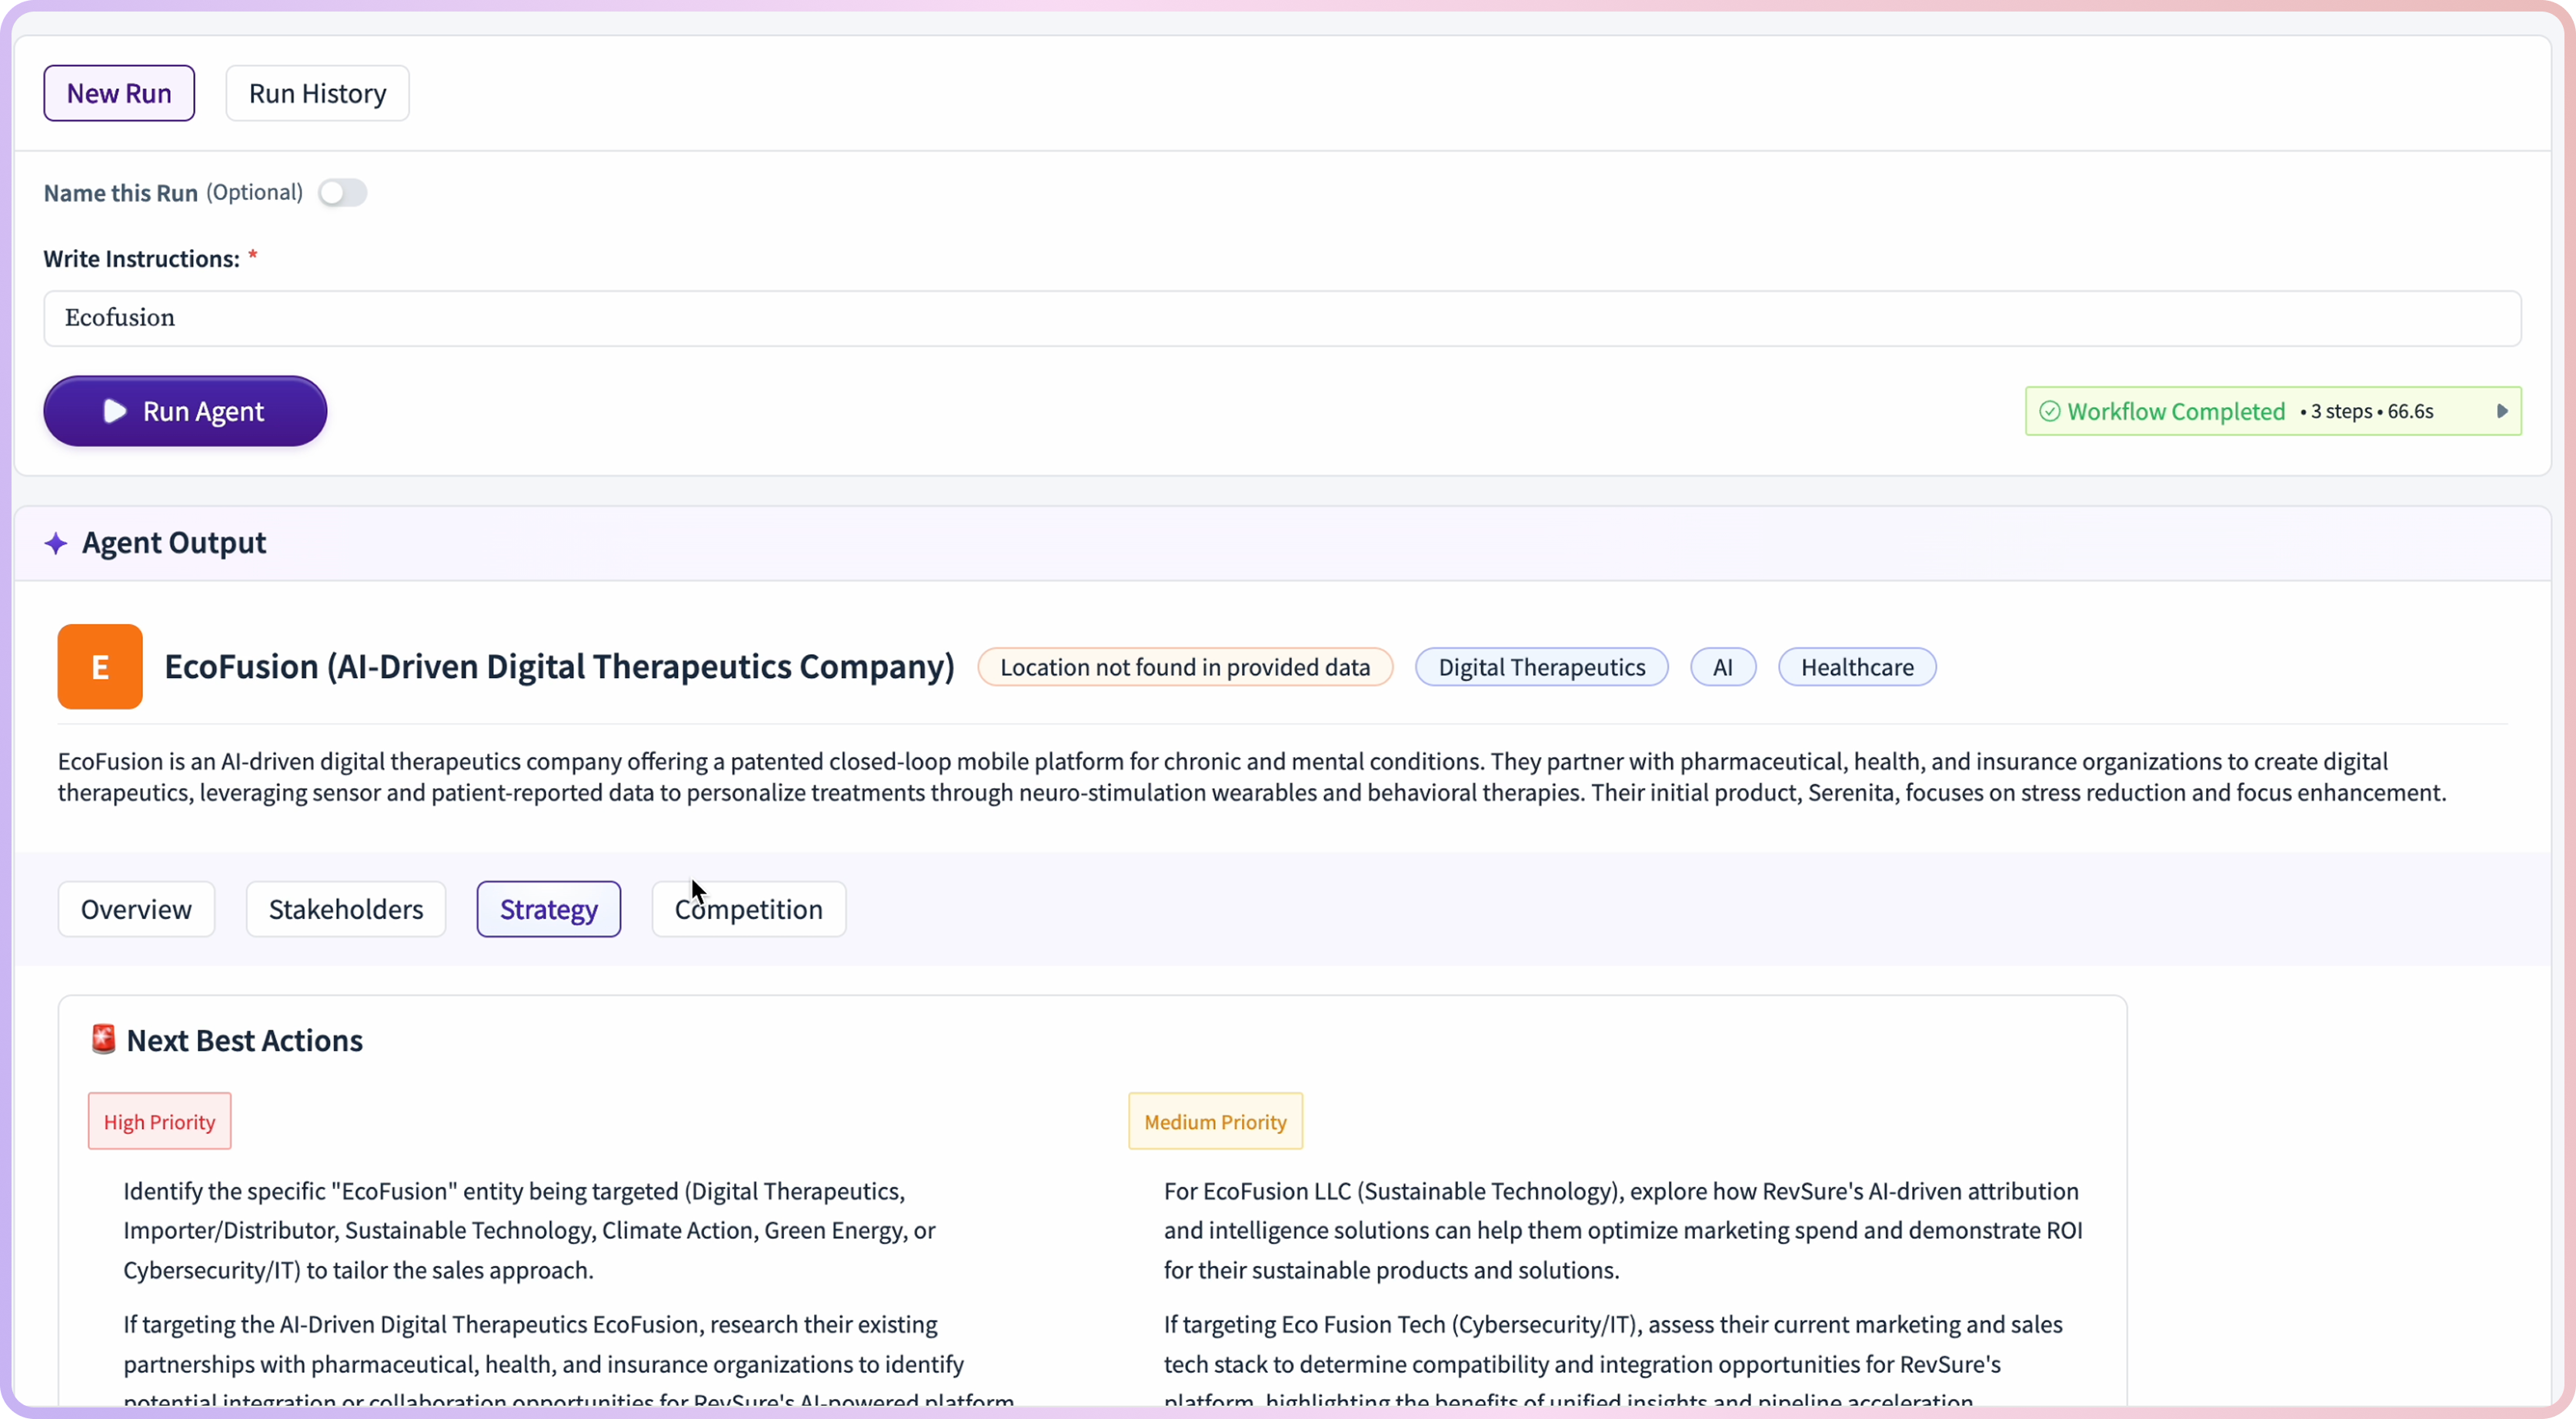Click the paragraph starting 'For EcoFusion LLC'
Image resolution: width=2576 pixels, height=1419 pixels.
point(1622,1230)
